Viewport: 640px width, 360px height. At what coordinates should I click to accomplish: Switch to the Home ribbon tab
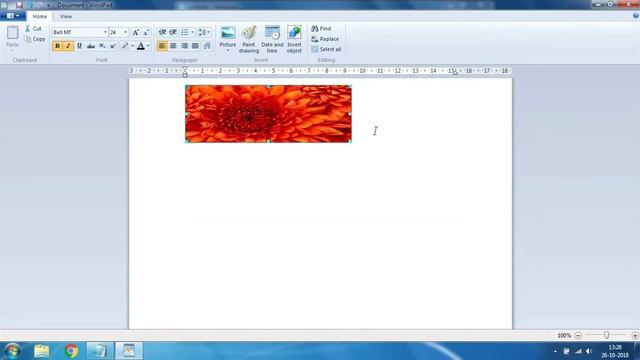pyautogui.click(x=40, y=17)
